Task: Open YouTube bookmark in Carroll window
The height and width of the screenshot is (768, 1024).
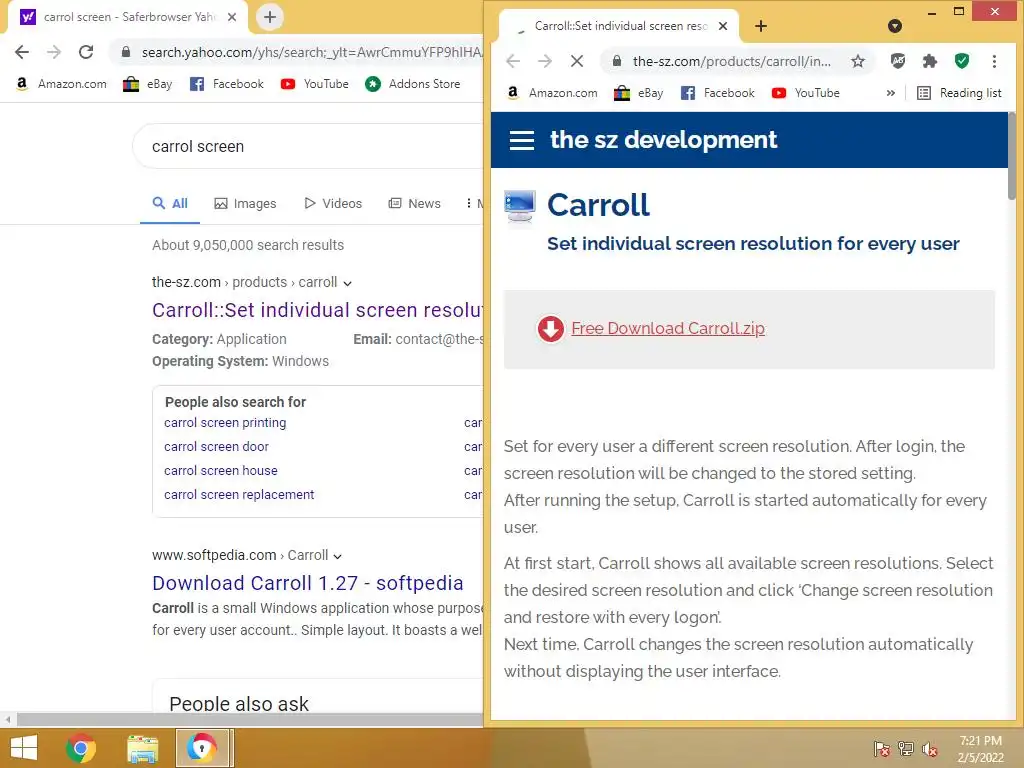Action: pos(805,93)
